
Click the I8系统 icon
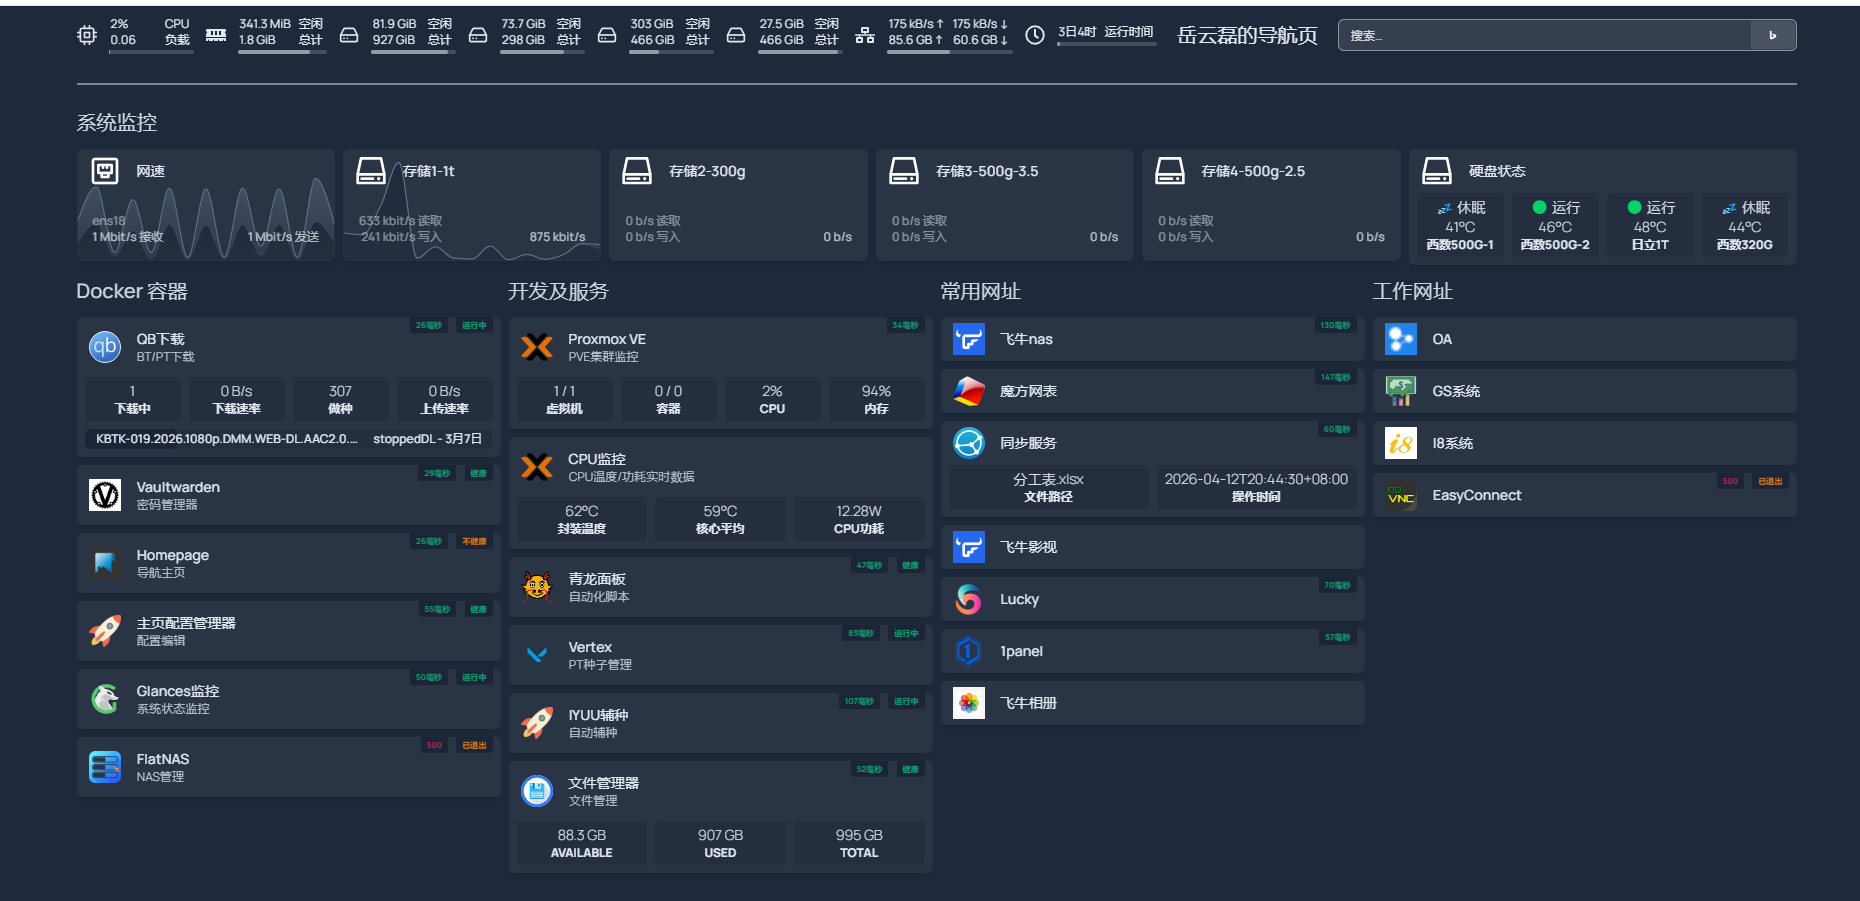[1401, 443]
